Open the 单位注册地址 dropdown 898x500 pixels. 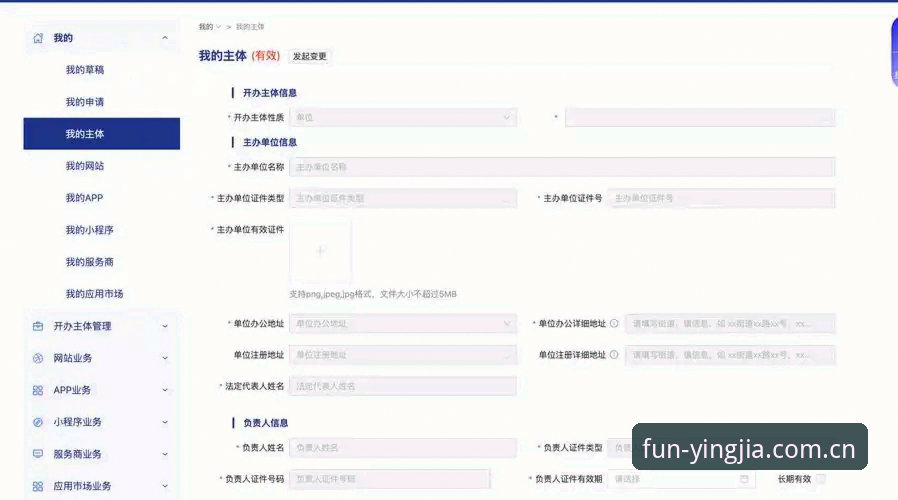click(403, 355)
